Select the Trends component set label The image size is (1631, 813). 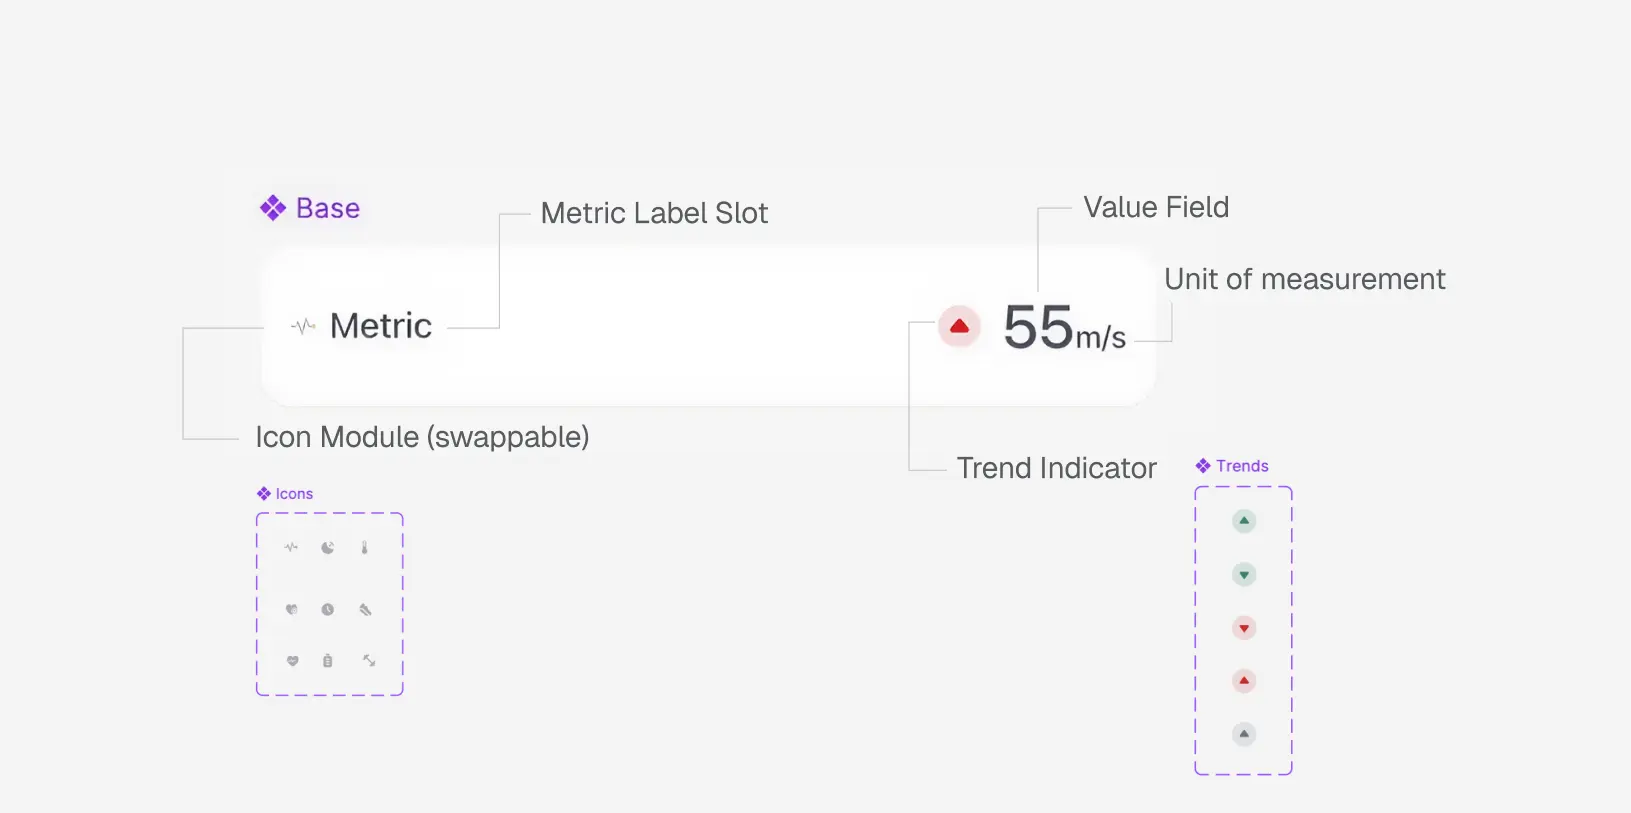(x=1242, y=466)
